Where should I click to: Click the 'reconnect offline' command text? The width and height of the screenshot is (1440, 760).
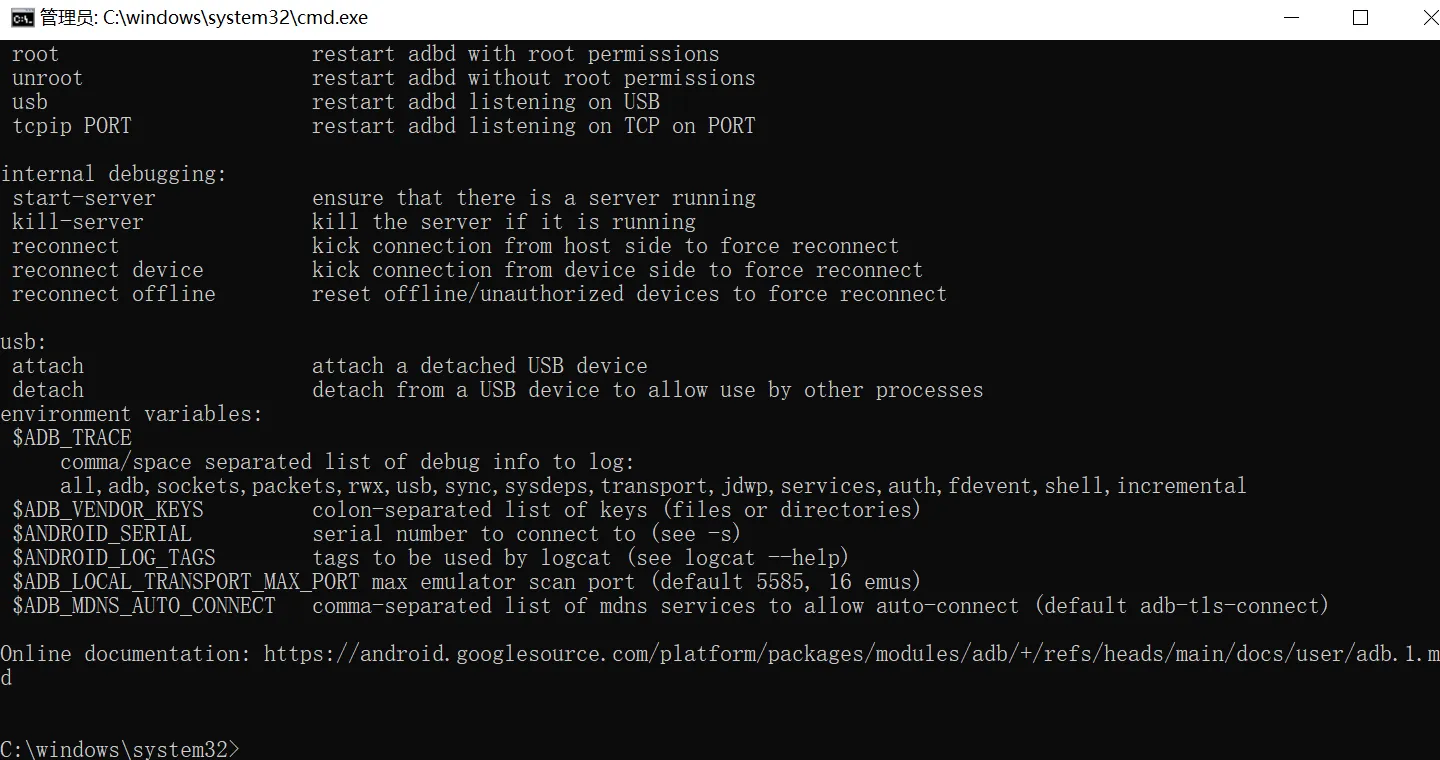click(114, 294)
